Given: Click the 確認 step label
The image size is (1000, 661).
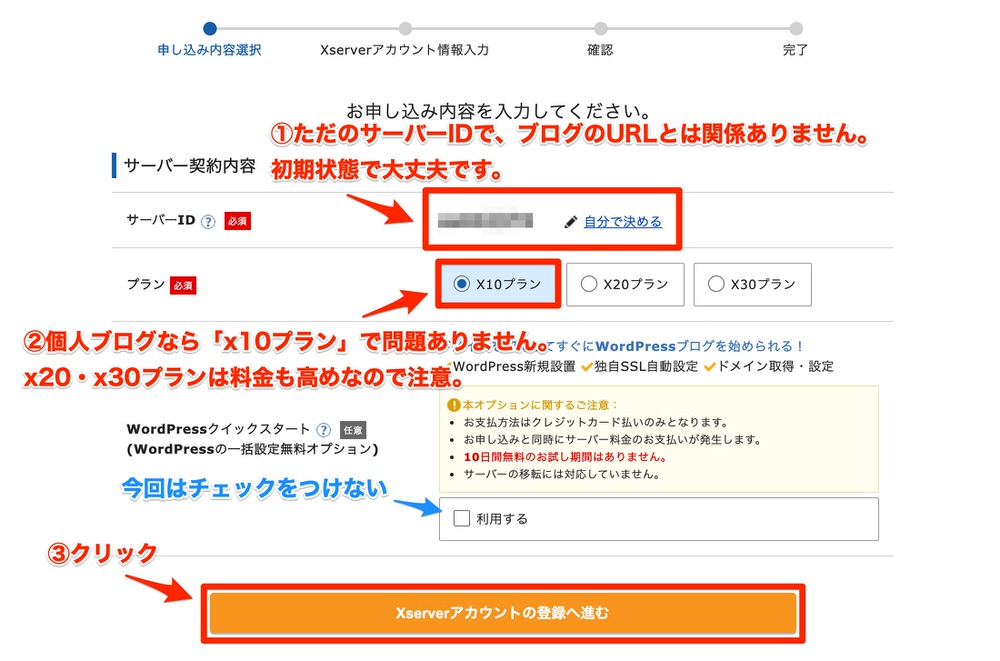Looking at the screenshot, I should click(600, 50).
